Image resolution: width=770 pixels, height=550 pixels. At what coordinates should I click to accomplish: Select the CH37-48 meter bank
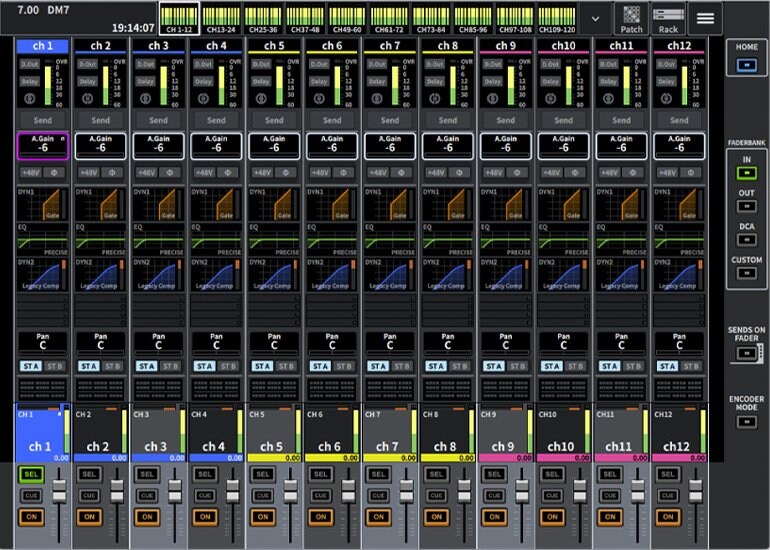tap(305, 19)
